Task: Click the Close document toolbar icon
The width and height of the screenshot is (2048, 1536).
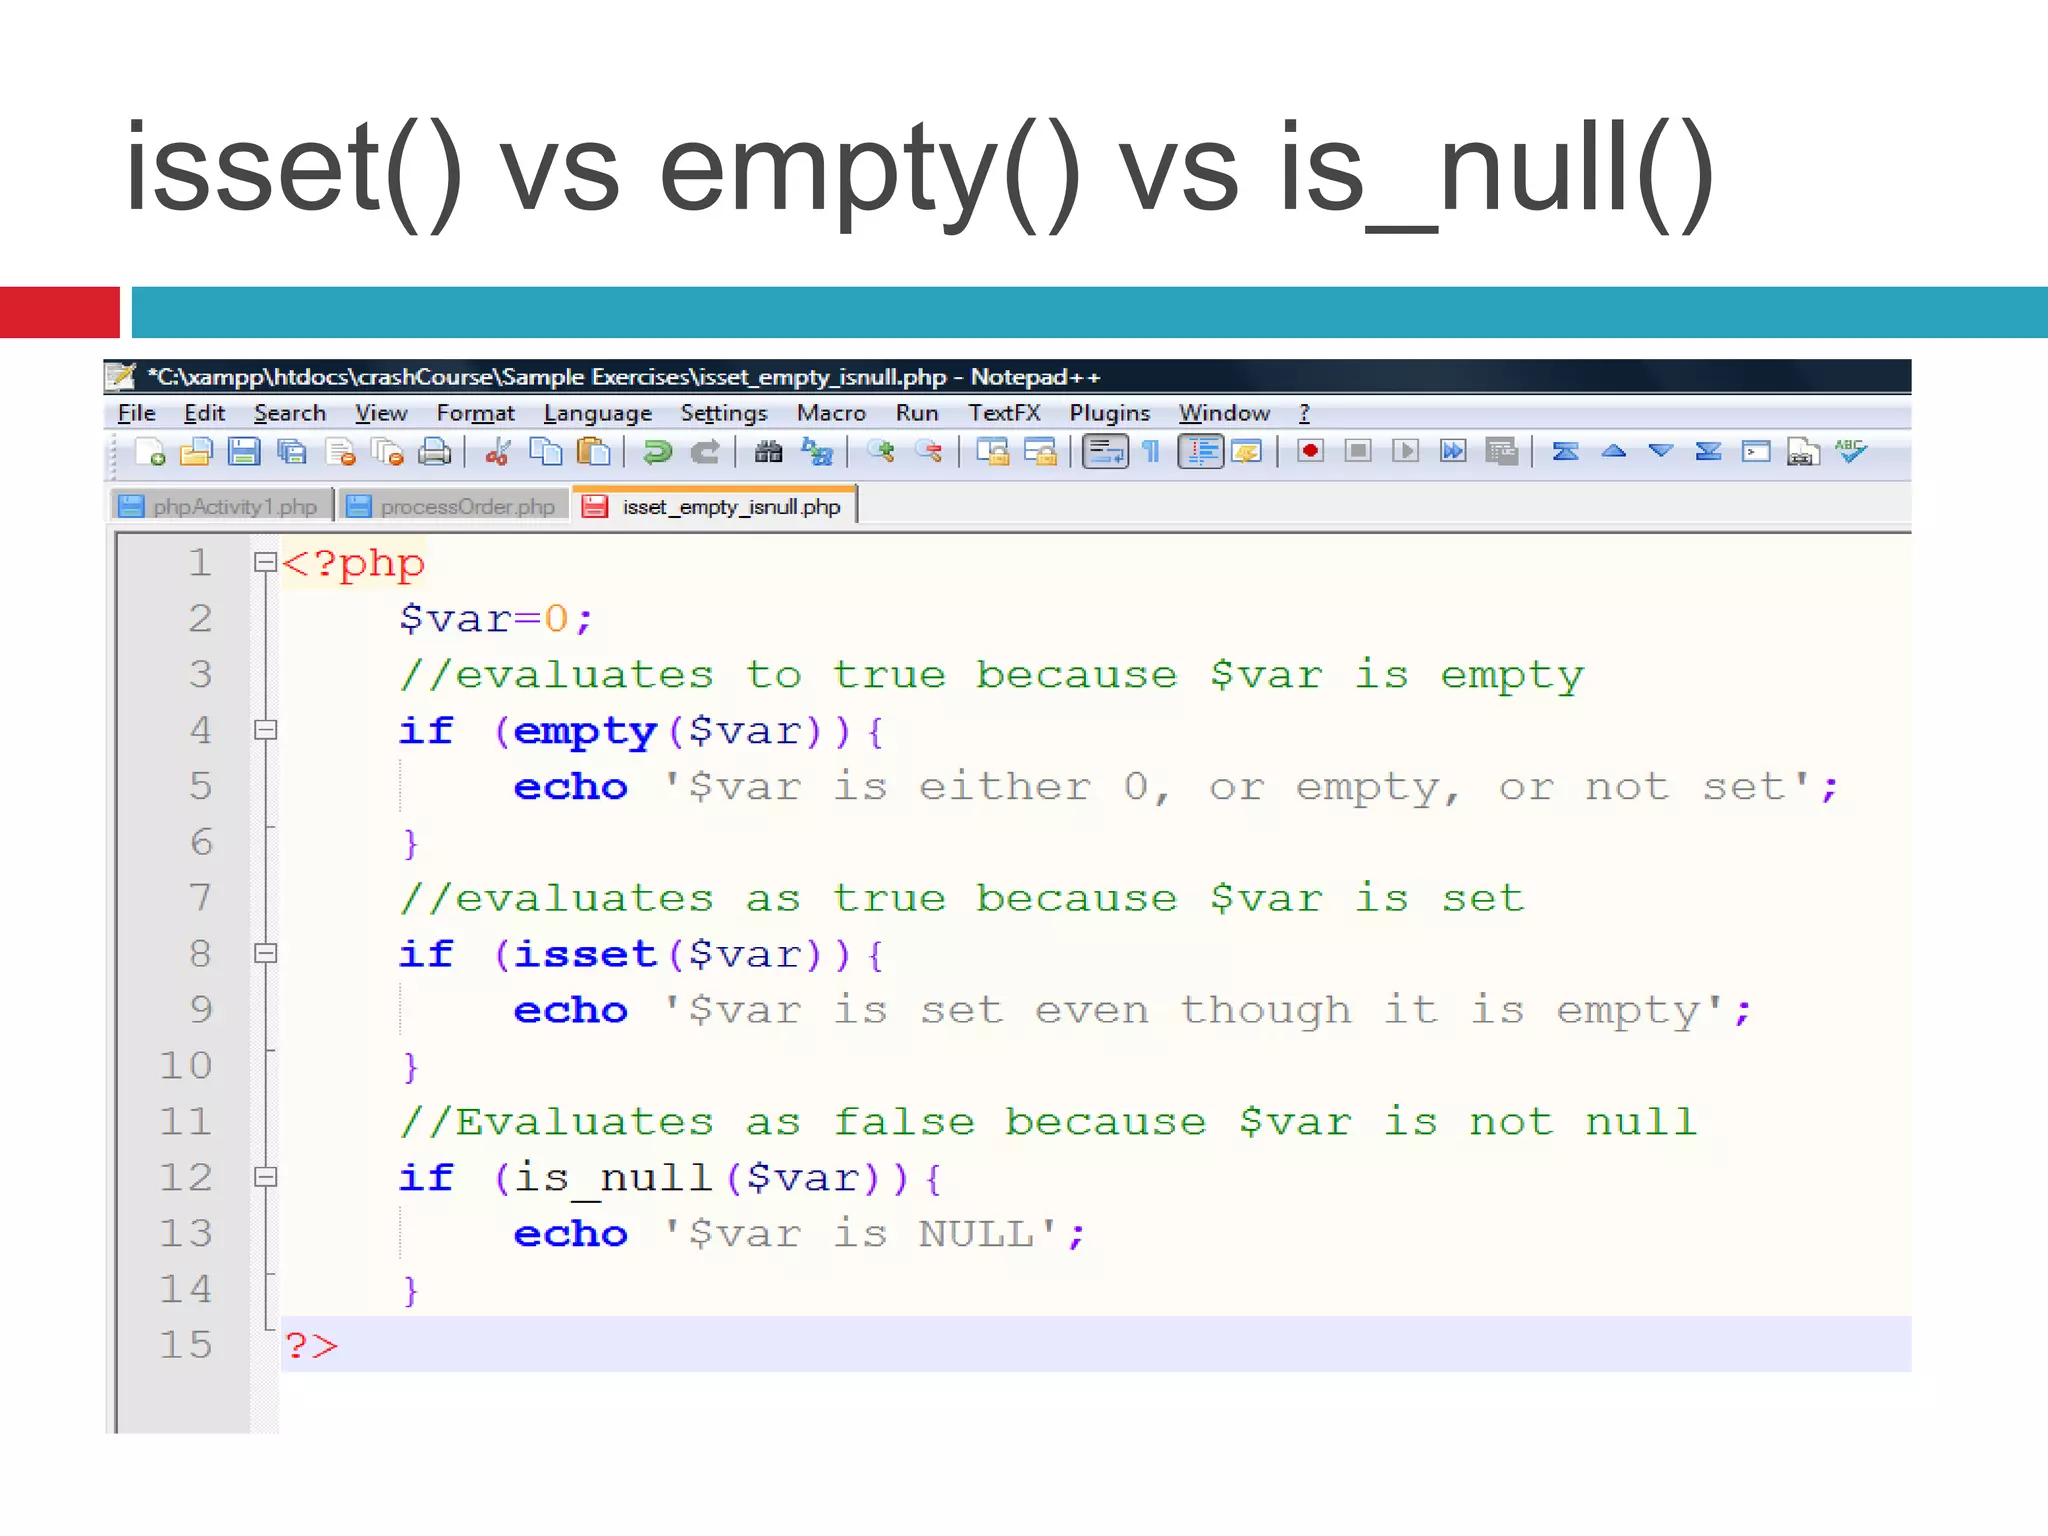Action: tap(340, 452)
